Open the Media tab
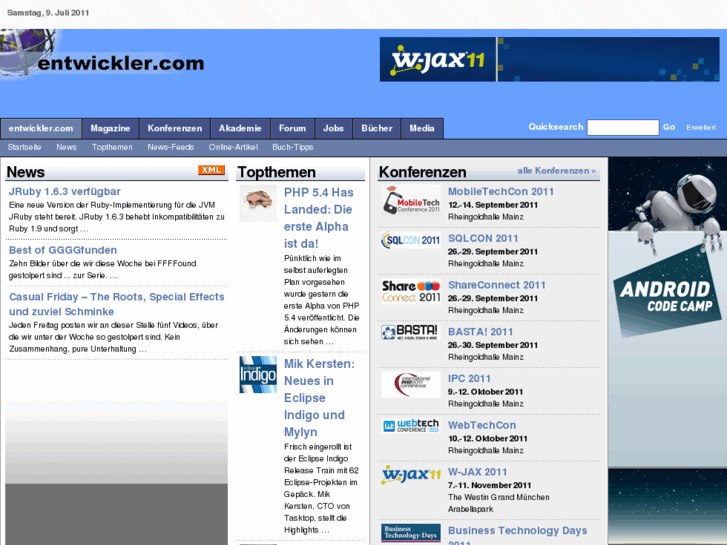Screen dimensions: 727x545 [x=422, y=128]
